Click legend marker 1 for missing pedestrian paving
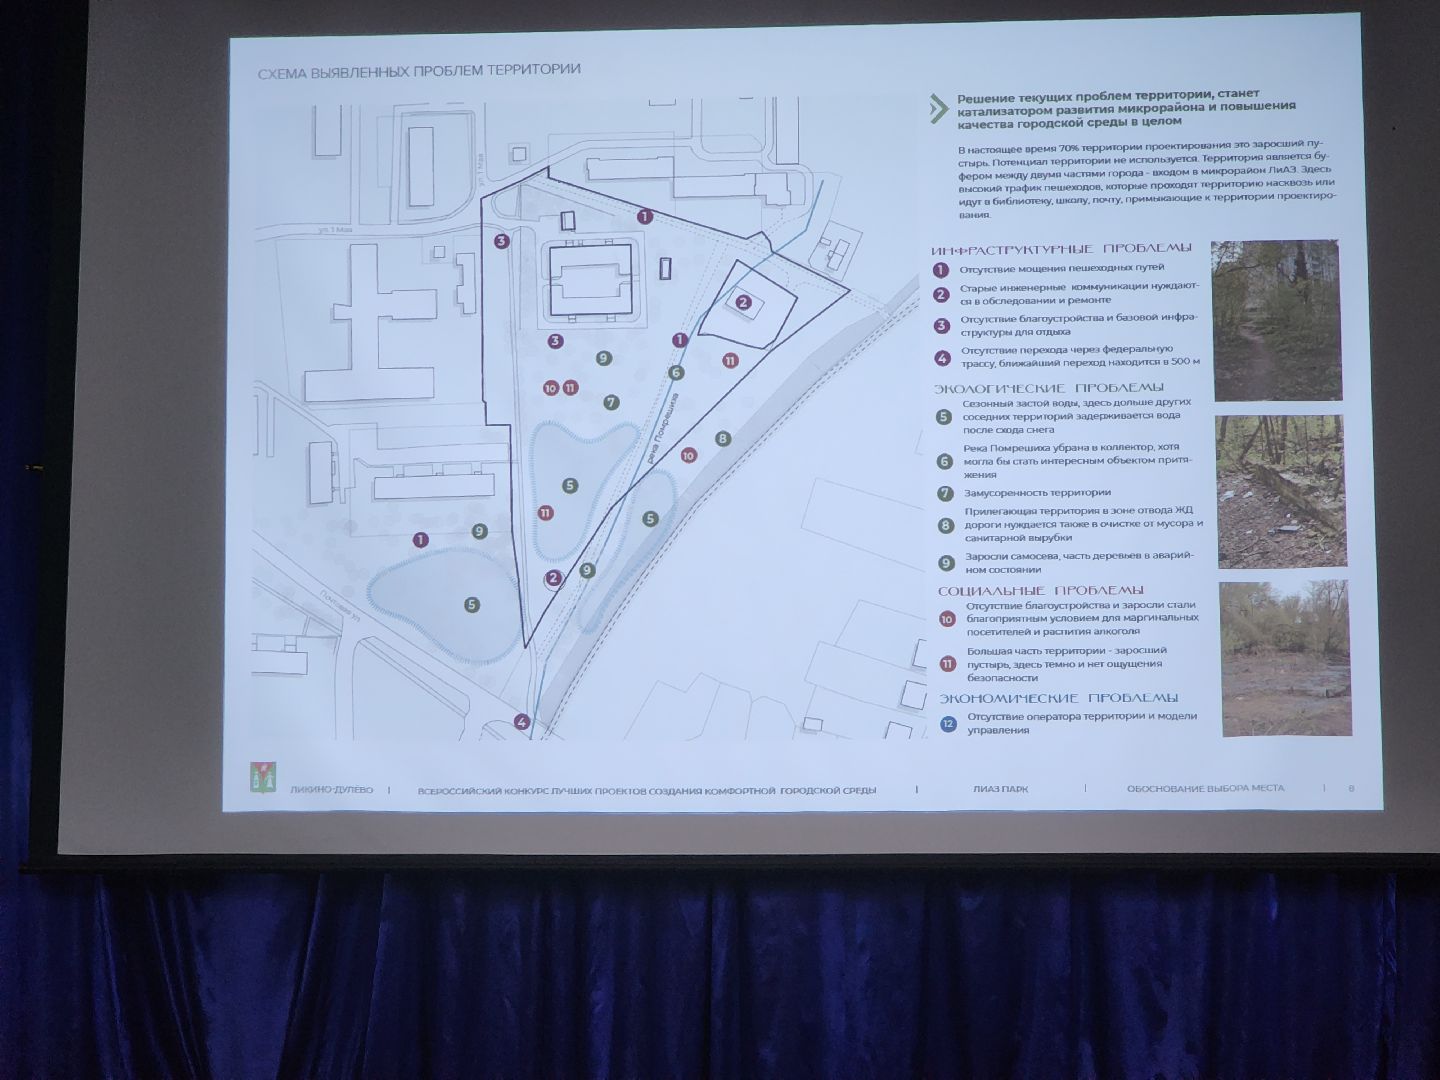 coord(940,270)
